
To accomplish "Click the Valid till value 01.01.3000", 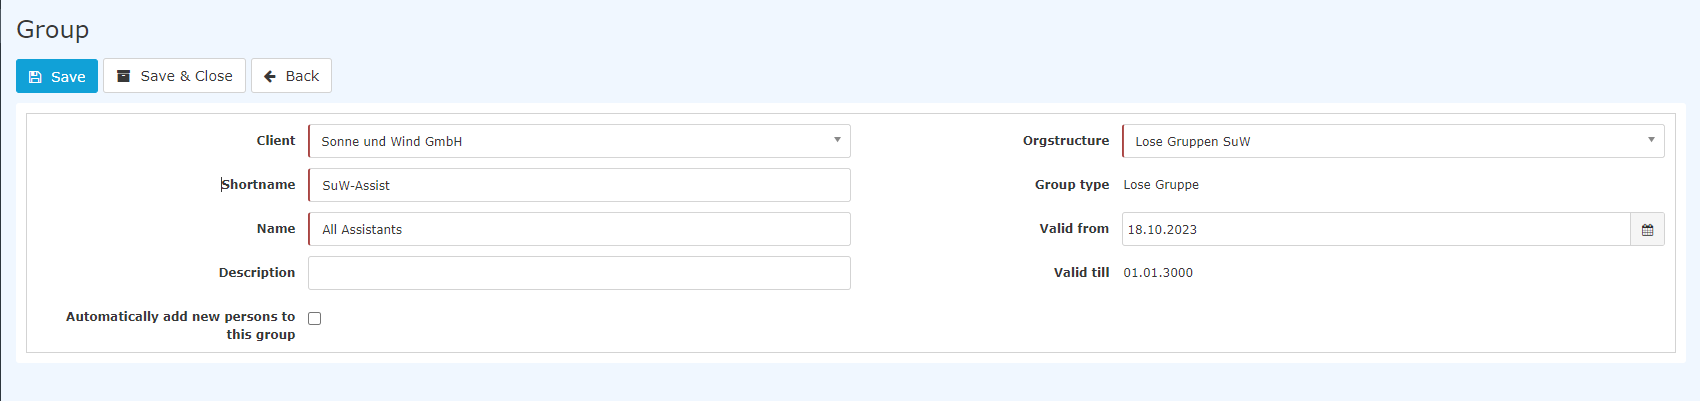I will click(1158, 273).
